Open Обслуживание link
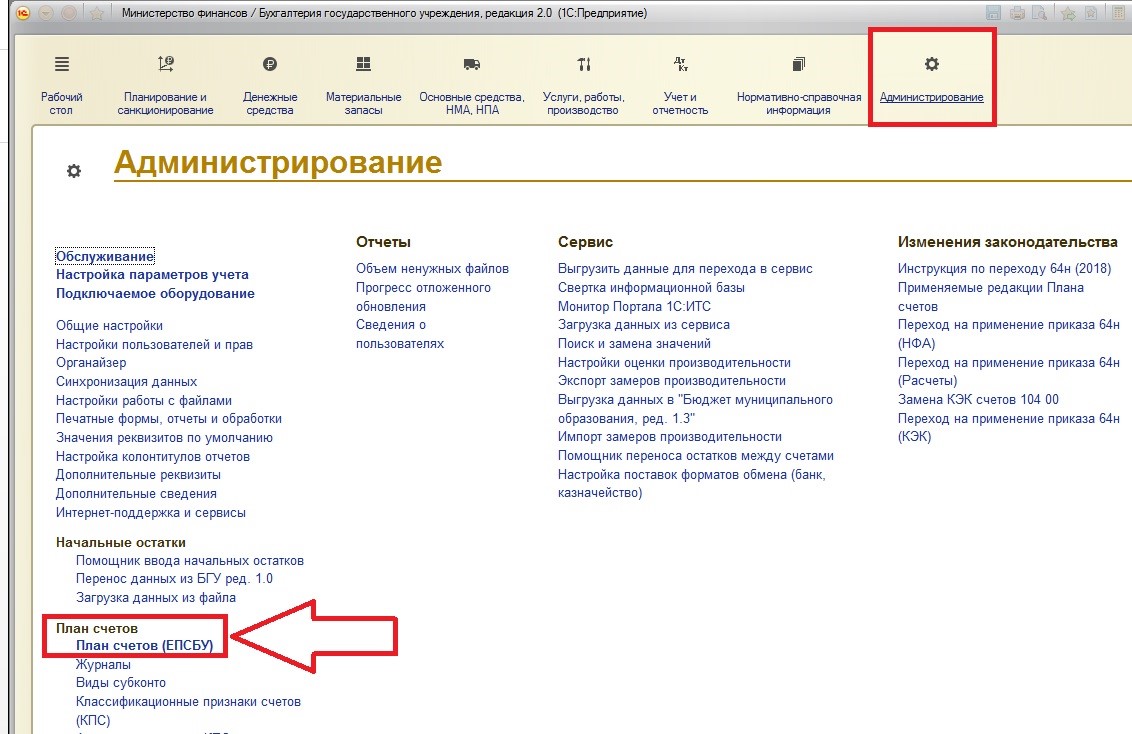The image size is (1132, 734). click(x=105, y=256)
